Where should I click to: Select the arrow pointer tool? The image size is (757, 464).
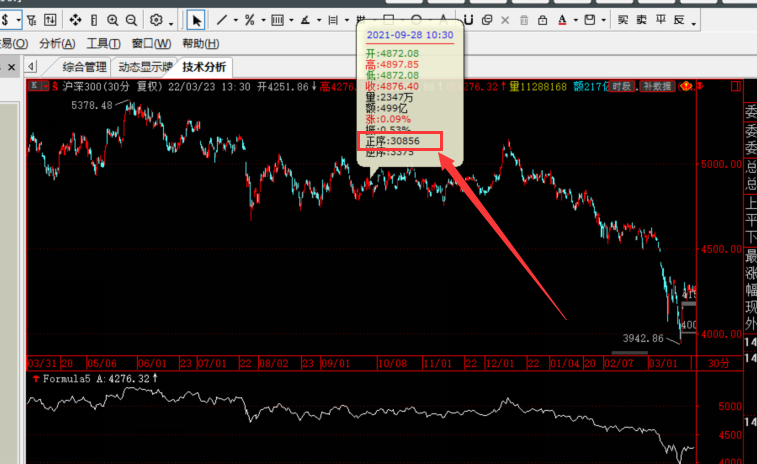(x=196, y=20)
